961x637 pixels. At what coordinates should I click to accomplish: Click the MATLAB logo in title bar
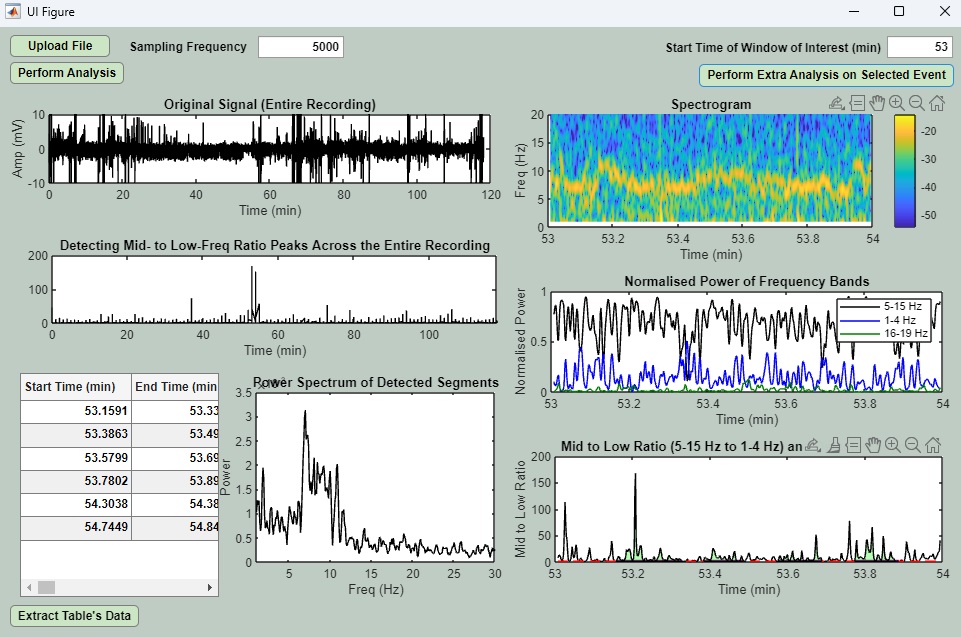click(12, 12)
